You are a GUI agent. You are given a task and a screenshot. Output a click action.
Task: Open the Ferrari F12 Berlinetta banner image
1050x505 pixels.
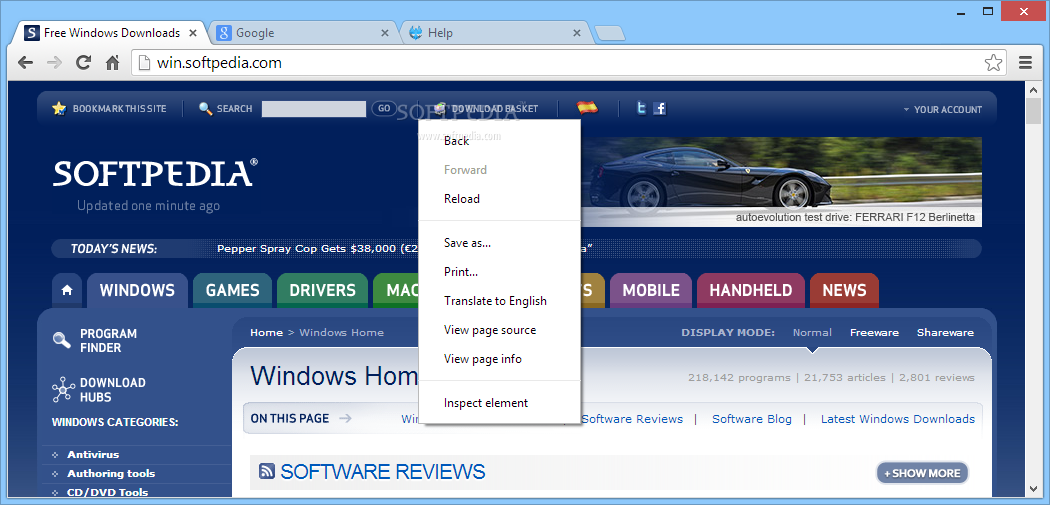[781, 182]
